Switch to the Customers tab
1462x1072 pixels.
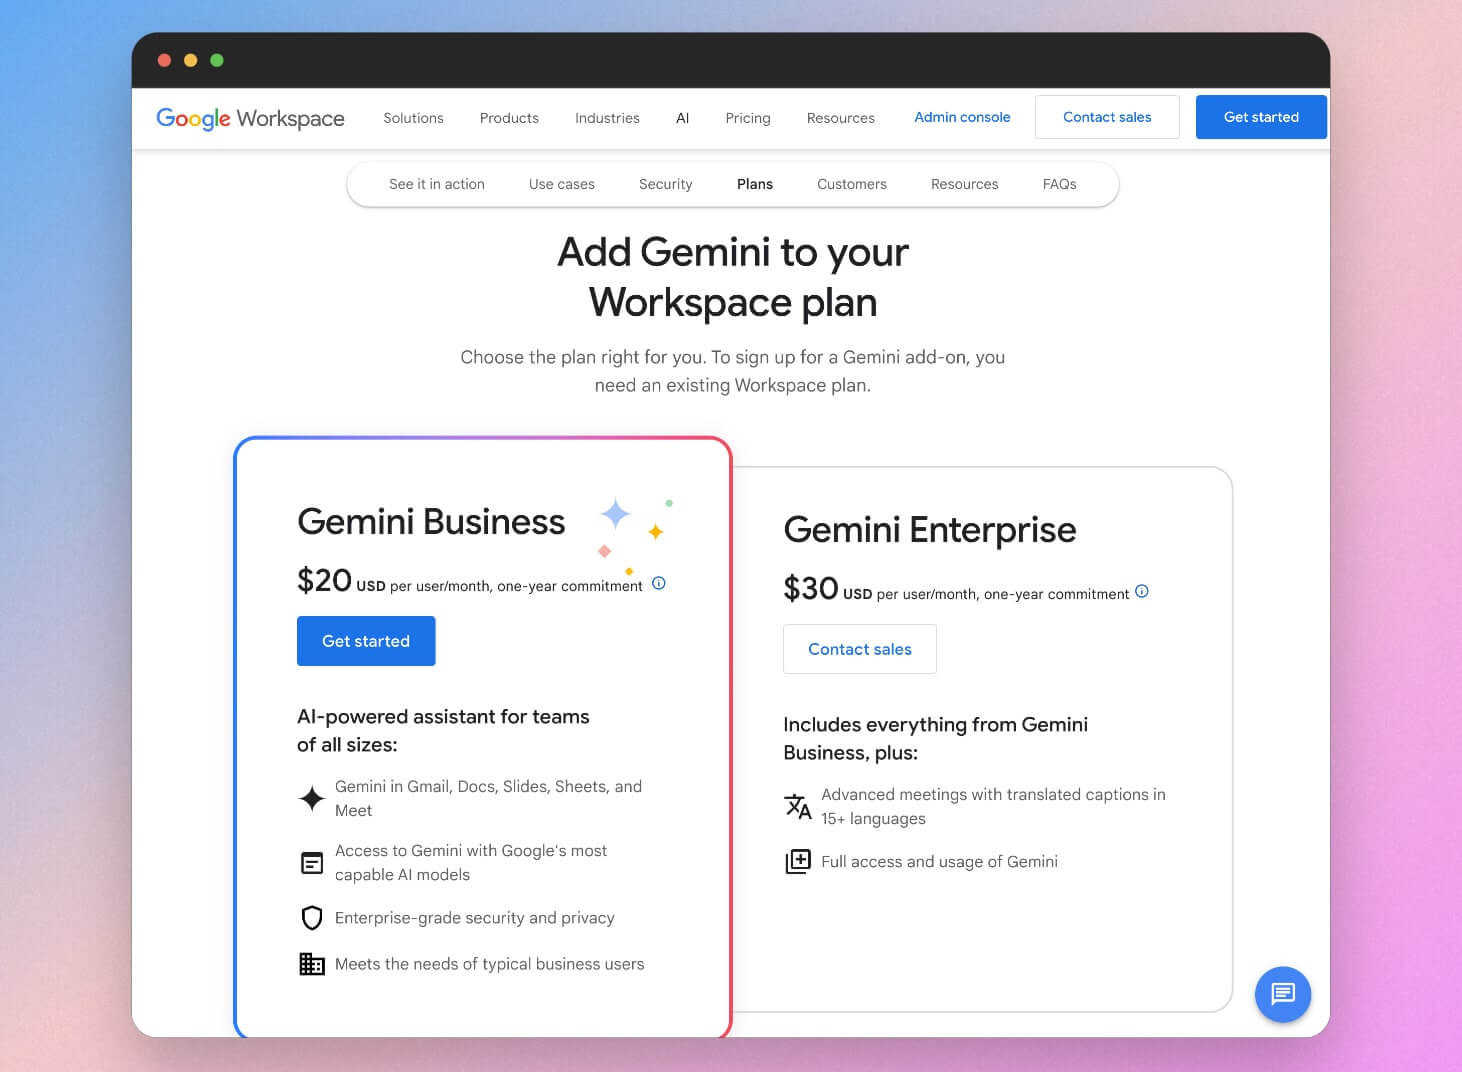point(851,184)
